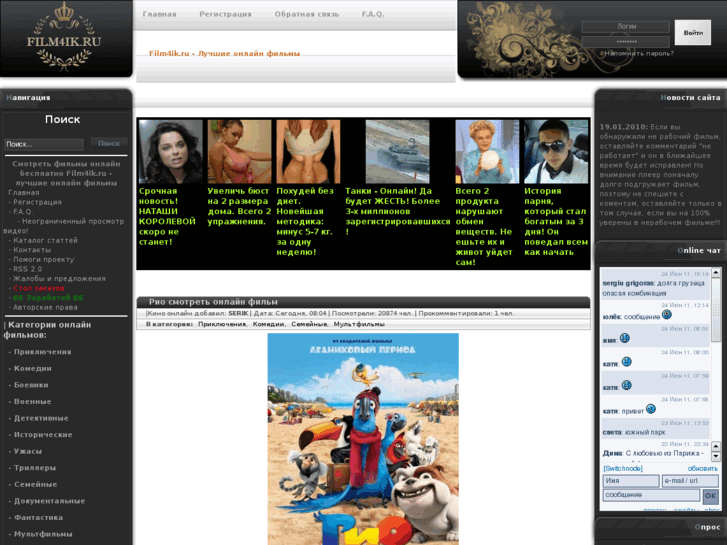This screenshot has width=727, height=545.
Task: Open Авторские права sidebar link
Action: click(45, 308)
